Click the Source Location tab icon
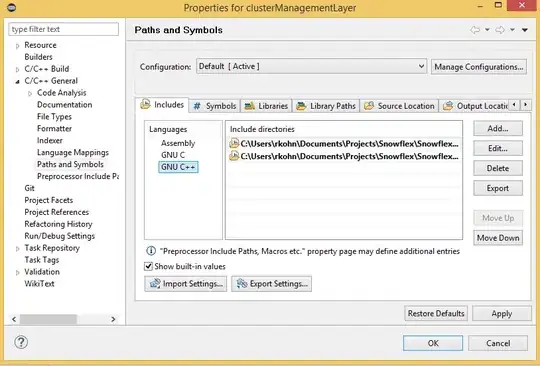The width and height of the screenshot is (540, 366). tap(369, 106)
